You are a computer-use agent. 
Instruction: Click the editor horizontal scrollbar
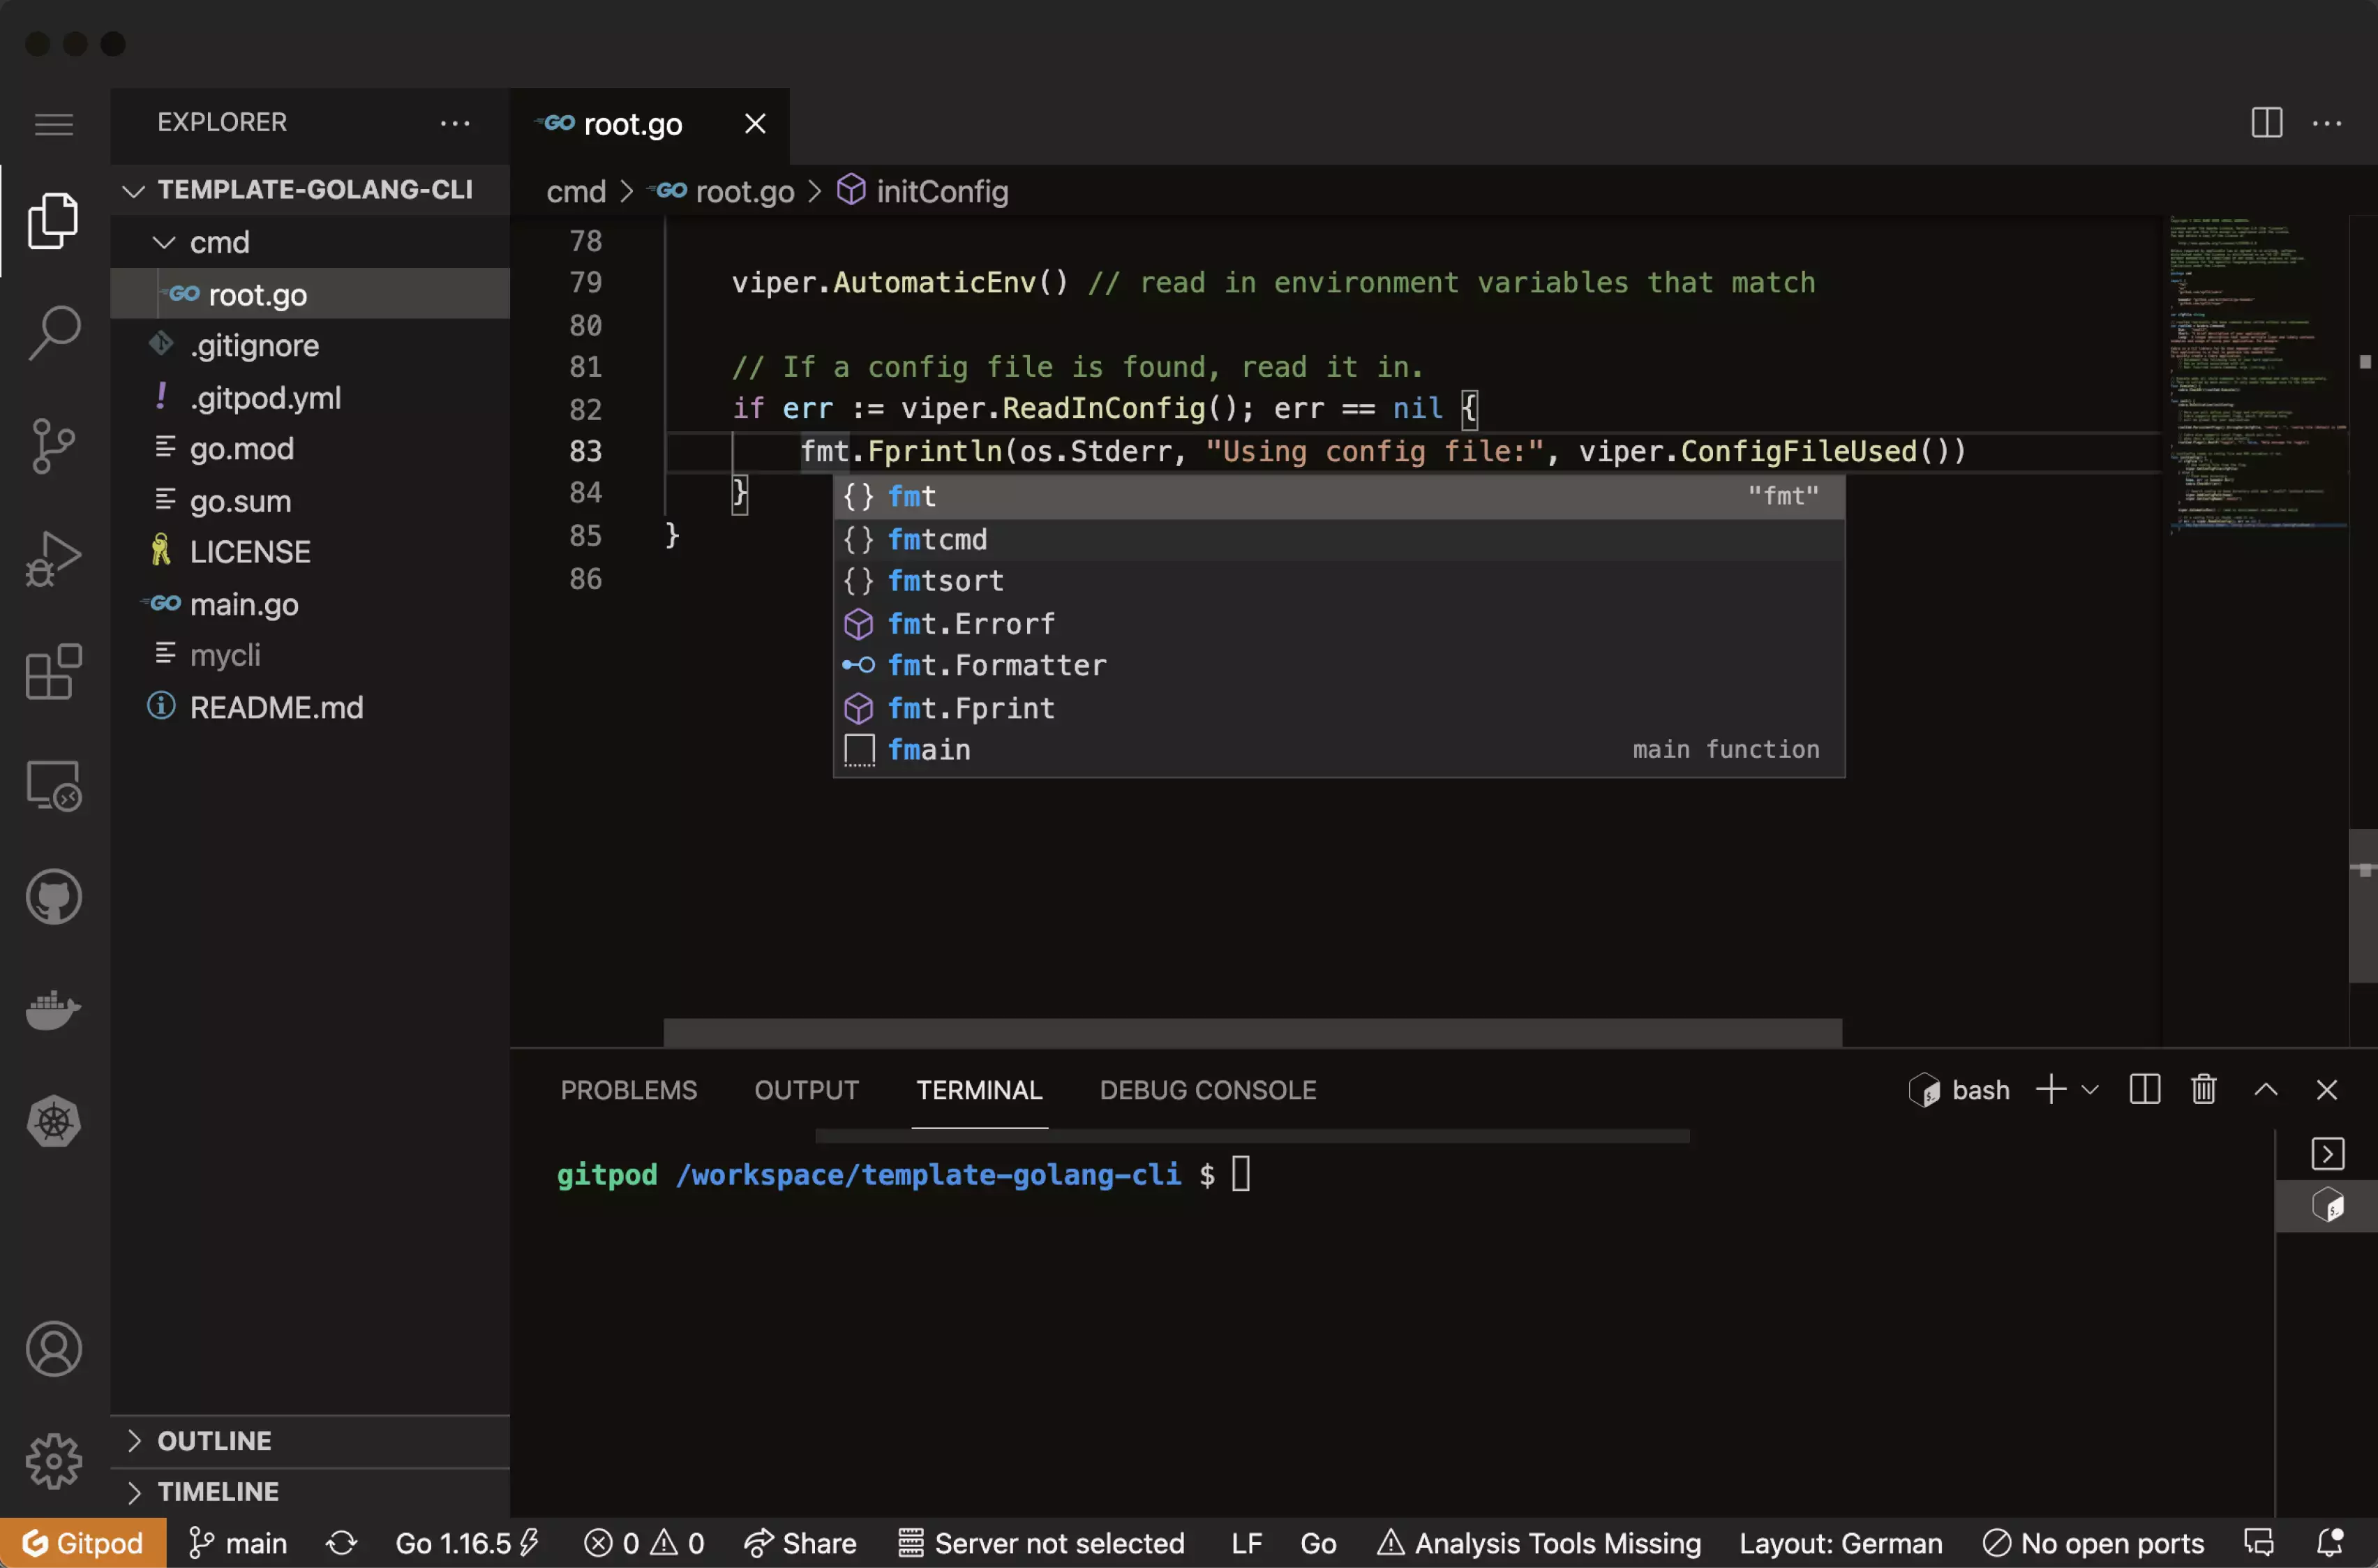[x=1252, y=1033]
